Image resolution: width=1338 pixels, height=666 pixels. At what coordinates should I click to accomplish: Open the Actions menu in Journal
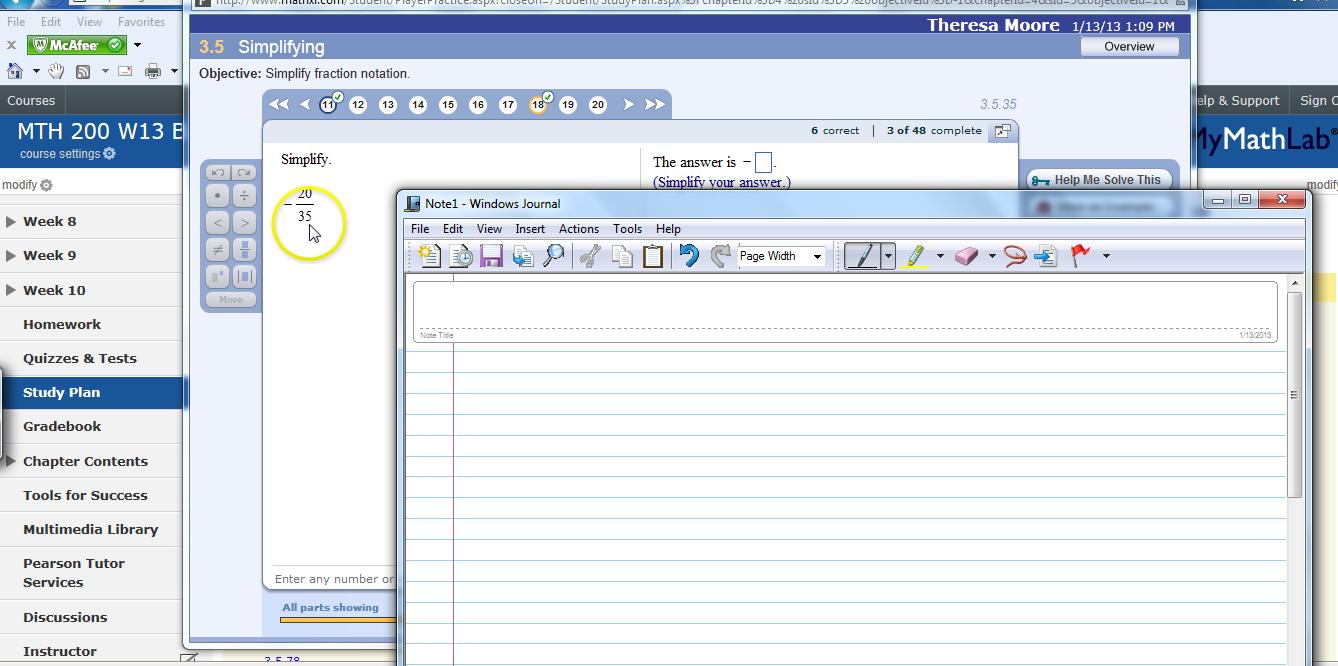tap(578, 229)
